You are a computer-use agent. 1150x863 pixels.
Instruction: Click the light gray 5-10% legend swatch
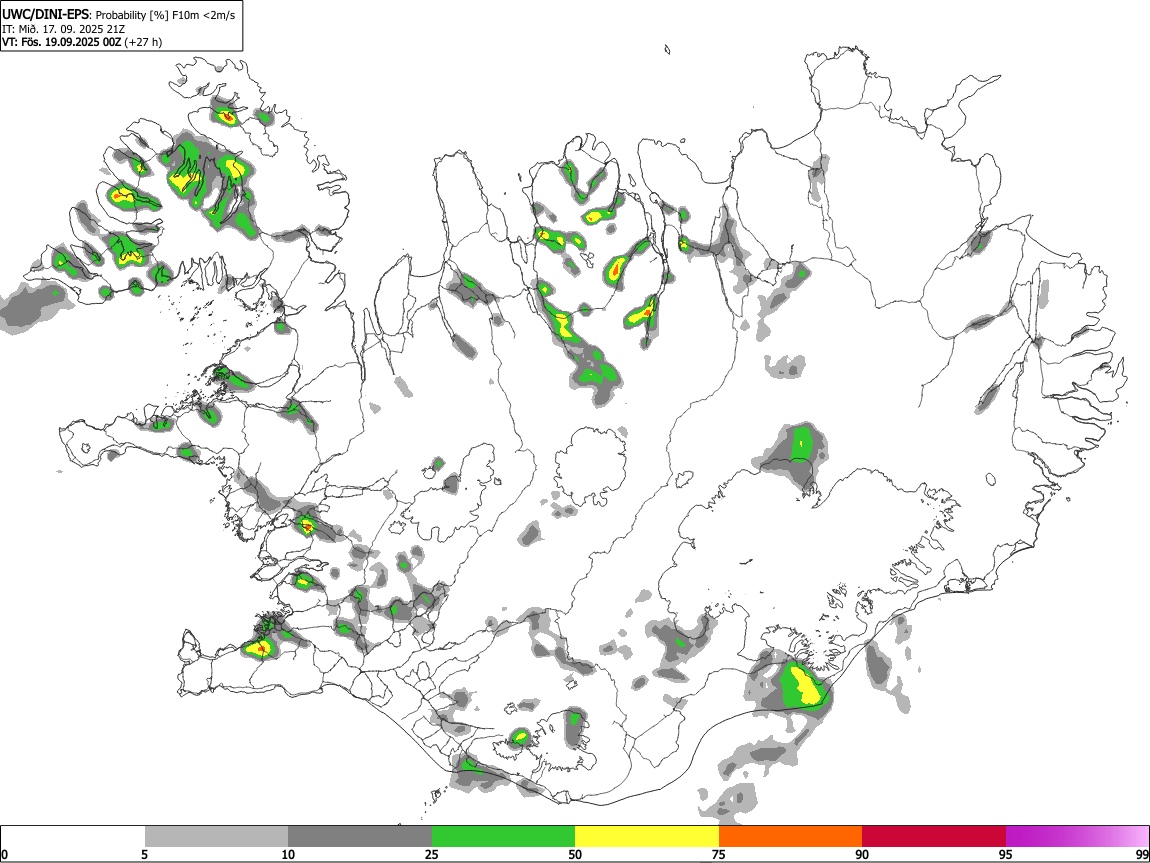pyautogui.click(x=216, y=836)
